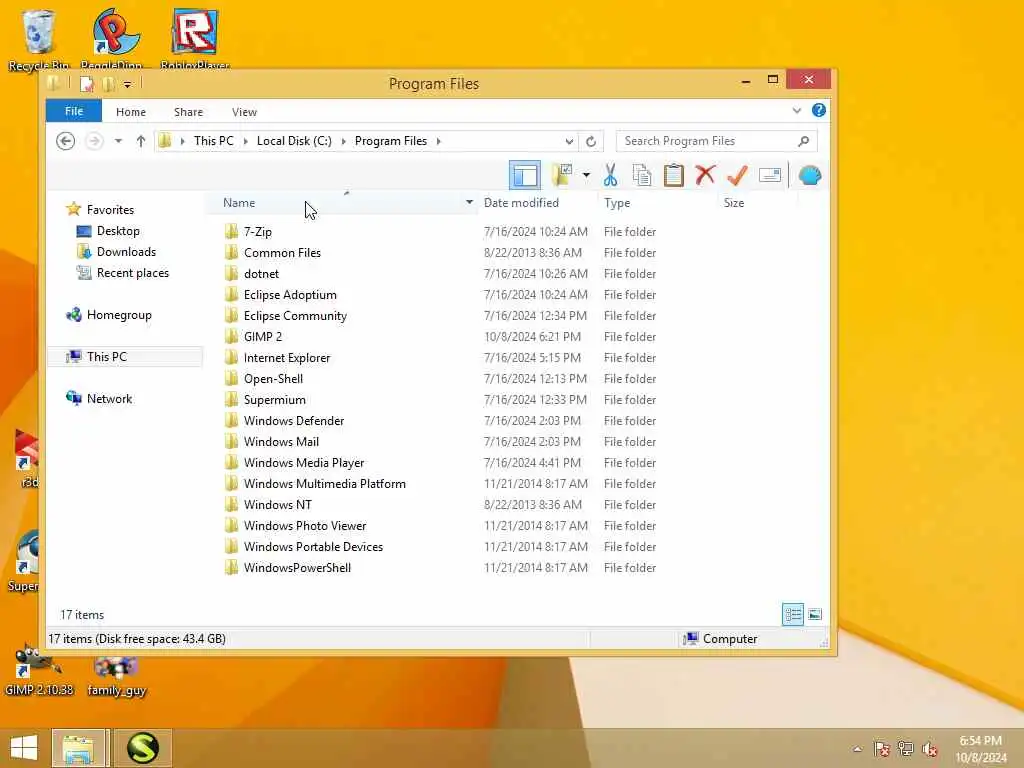This screenshot has height=768, width=1024.
Task: Click the New Folder icon in the Quick Access Toolbar
Action: point(108,84)
